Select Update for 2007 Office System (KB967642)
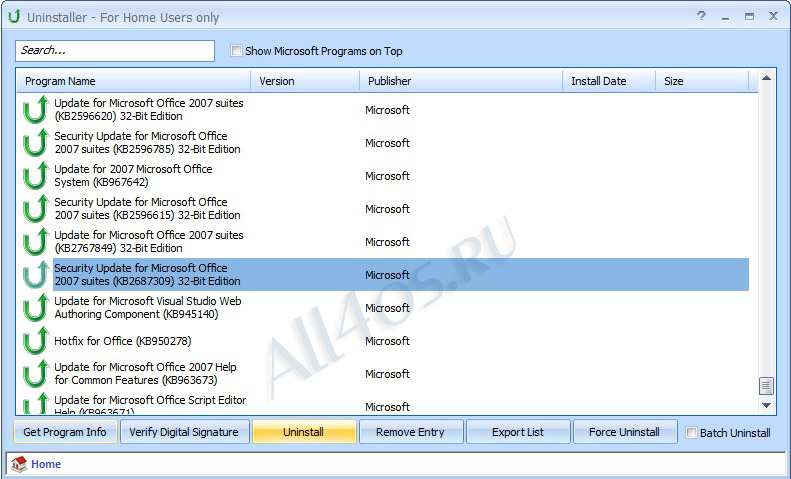This screenshot has width=791, height=479. pos(133,175)
